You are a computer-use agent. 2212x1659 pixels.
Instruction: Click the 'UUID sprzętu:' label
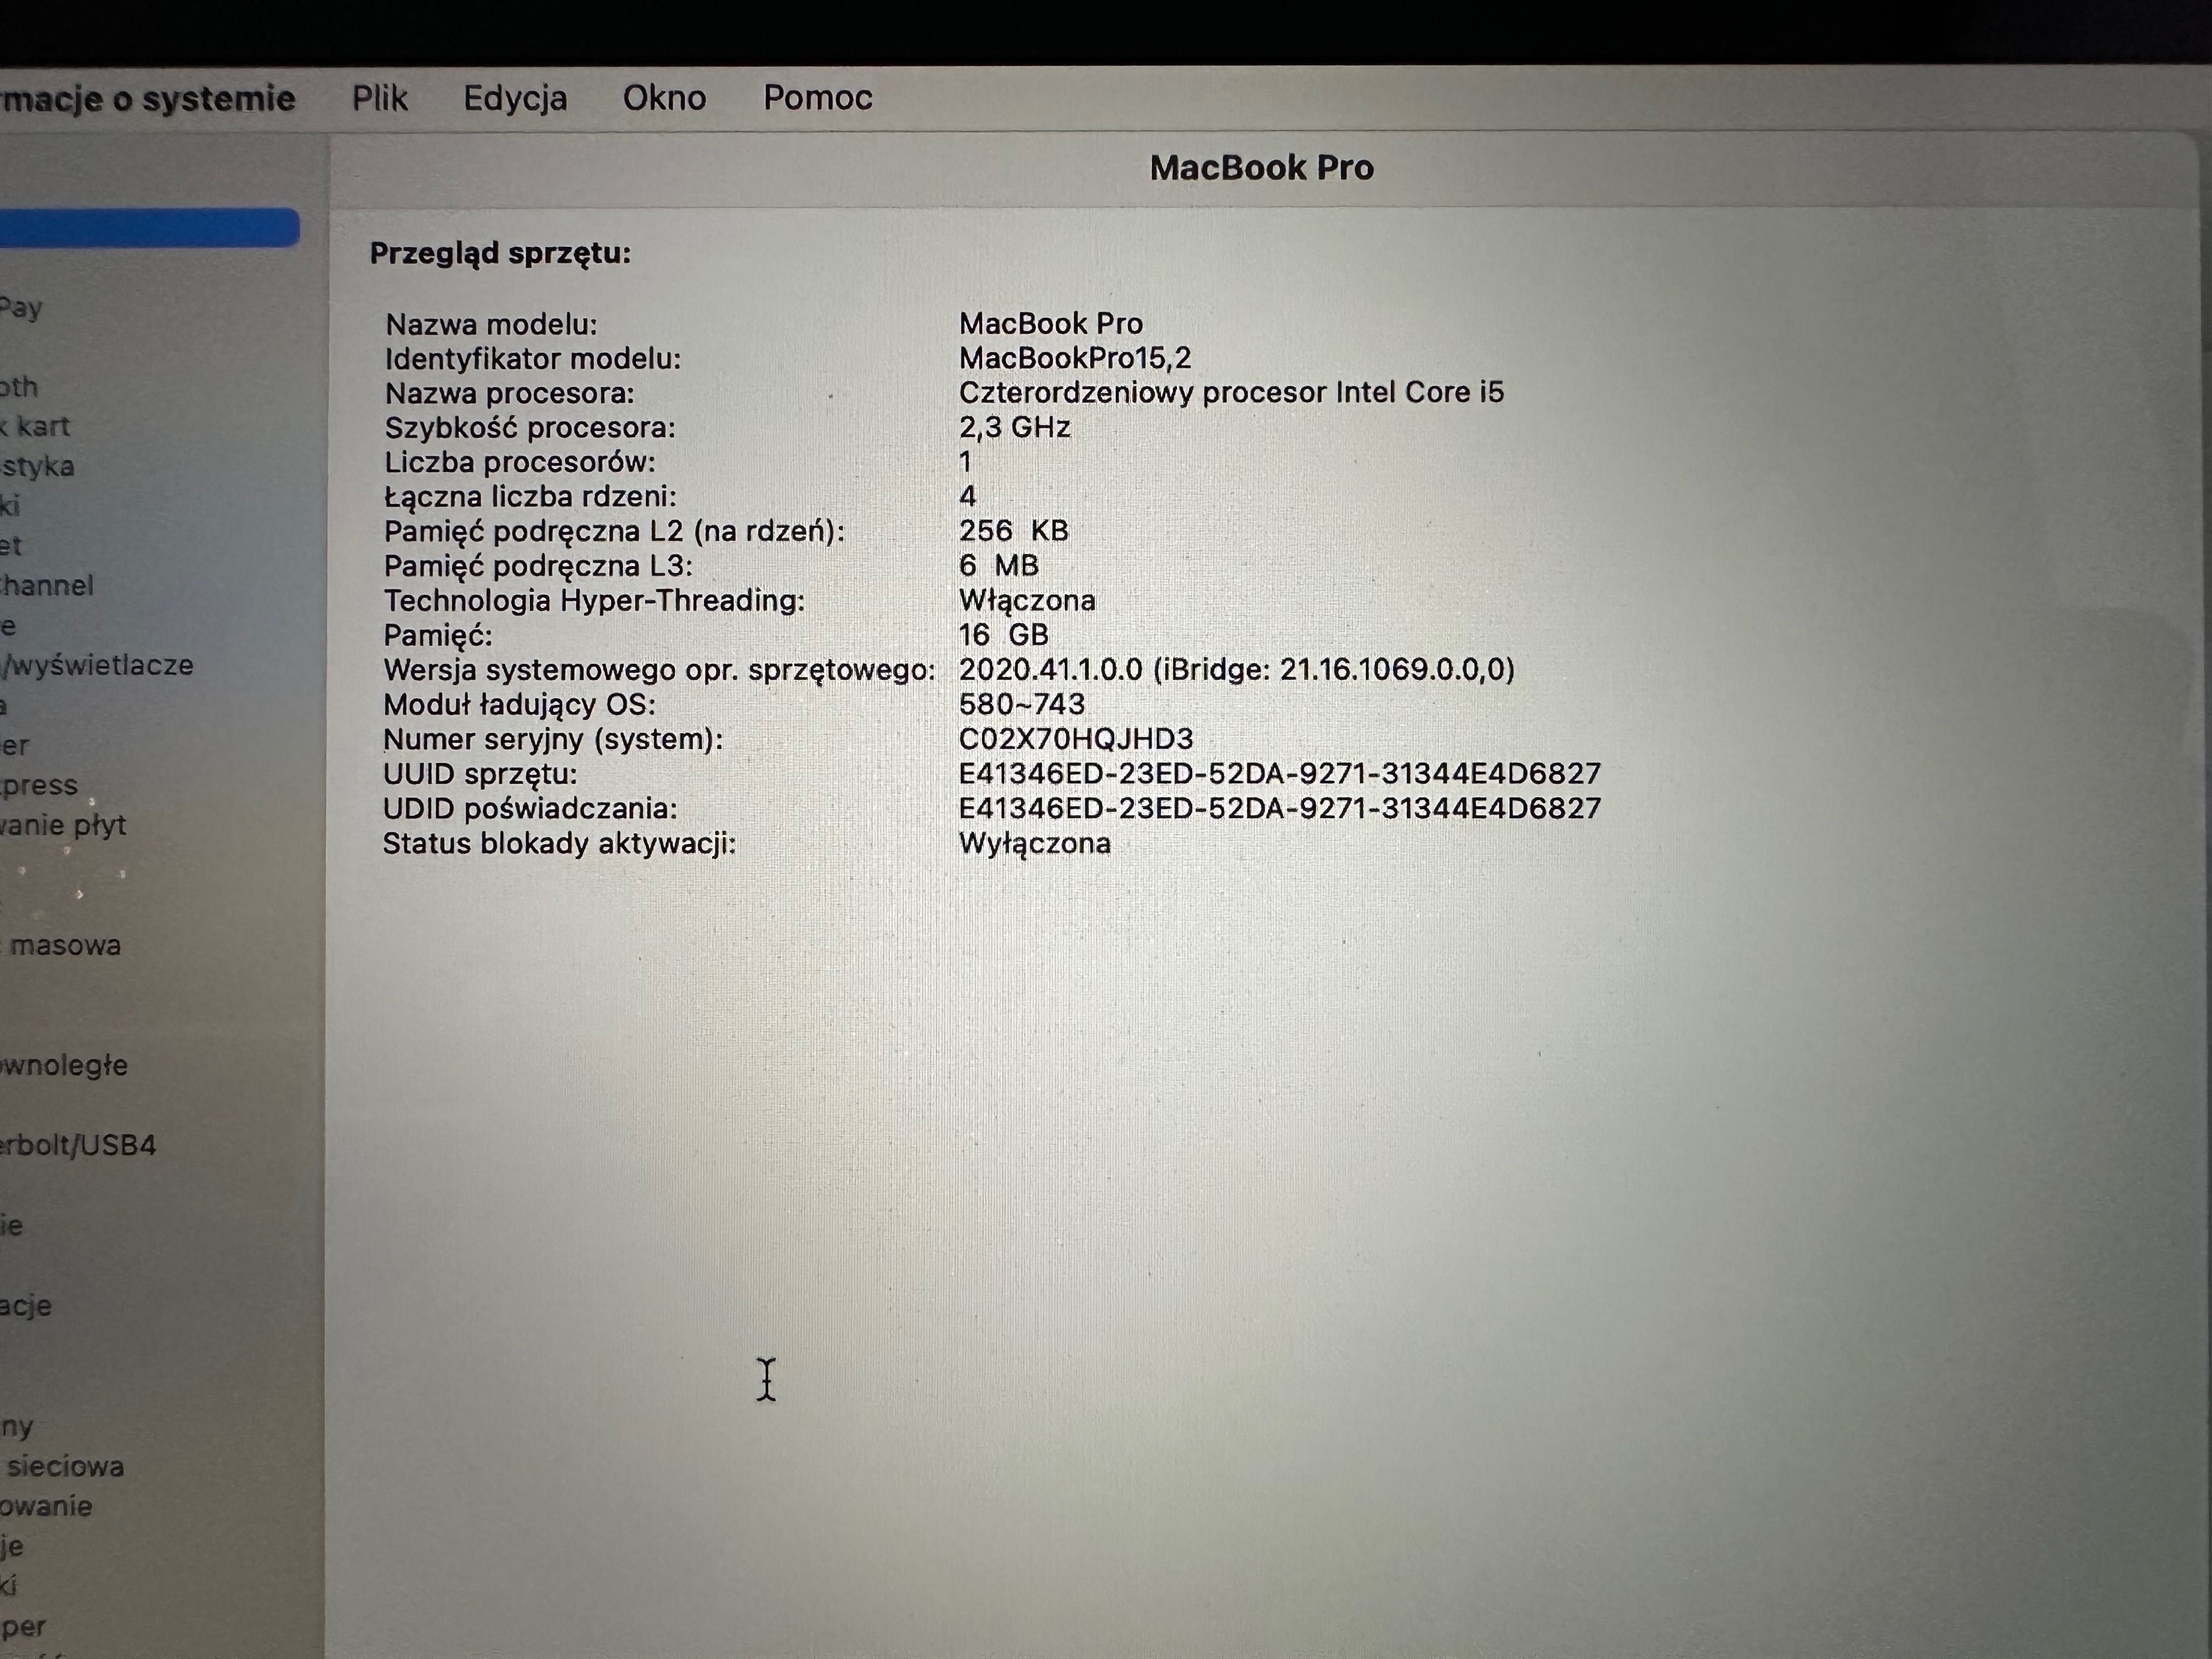click(x=480, y=774)
